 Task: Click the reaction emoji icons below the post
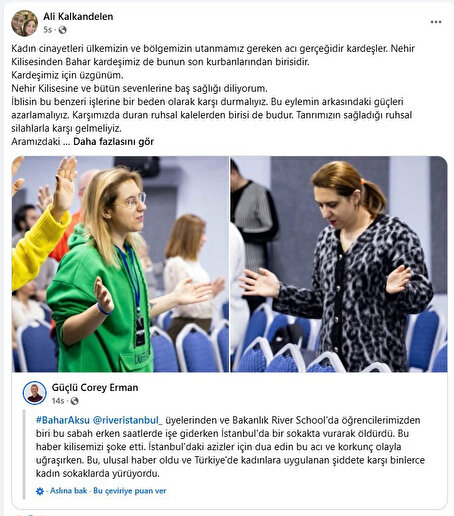pos(30,514)
